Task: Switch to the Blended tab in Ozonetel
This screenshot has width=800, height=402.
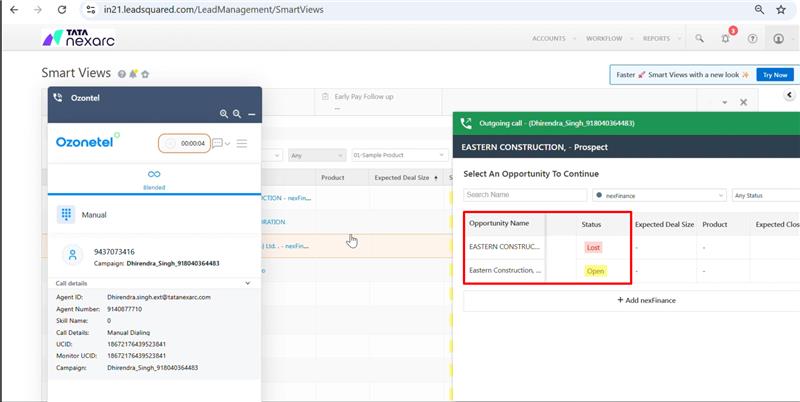Action: coord(154,178)
